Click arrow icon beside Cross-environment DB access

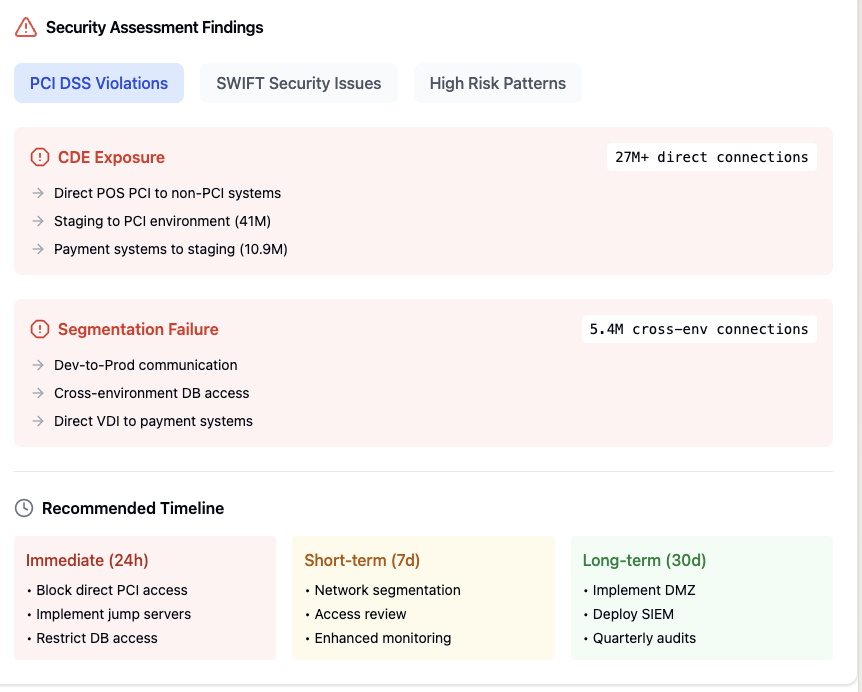tap(38, 393)
